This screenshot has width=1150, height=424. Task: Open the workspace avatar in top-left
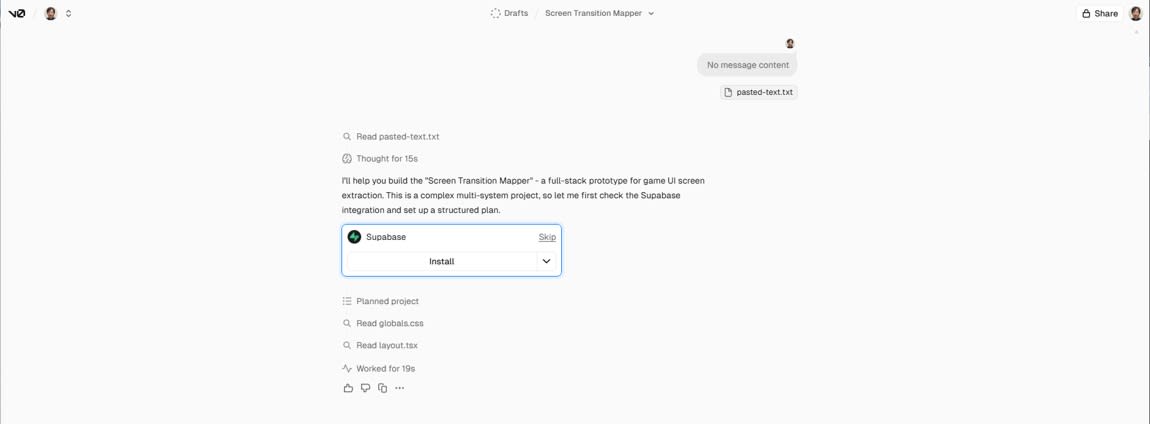(x=51, y=14)
